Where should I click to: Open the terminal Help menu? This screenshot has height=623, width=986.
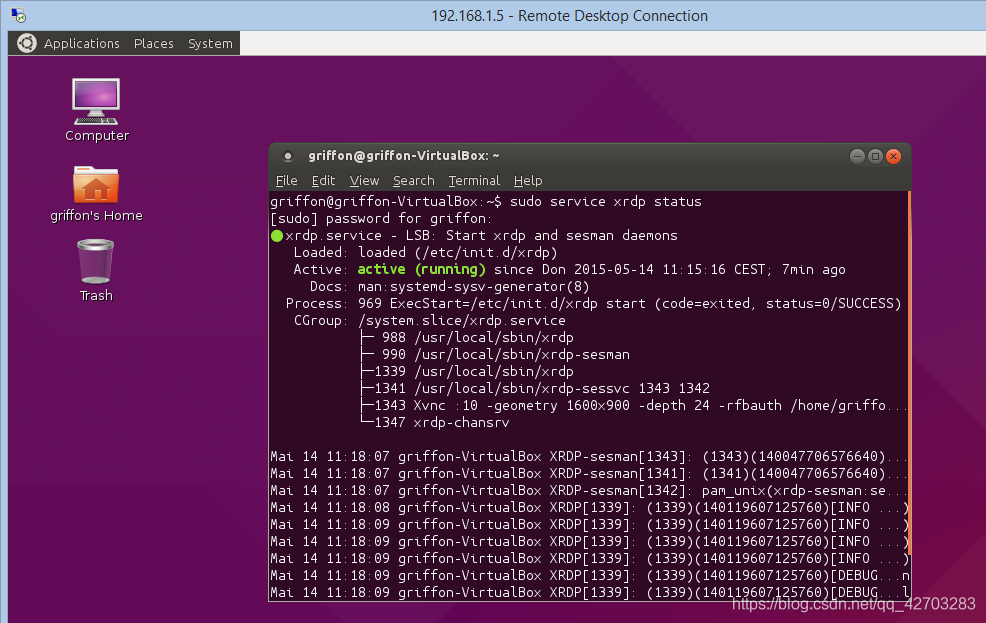click(x=528, y=180)
